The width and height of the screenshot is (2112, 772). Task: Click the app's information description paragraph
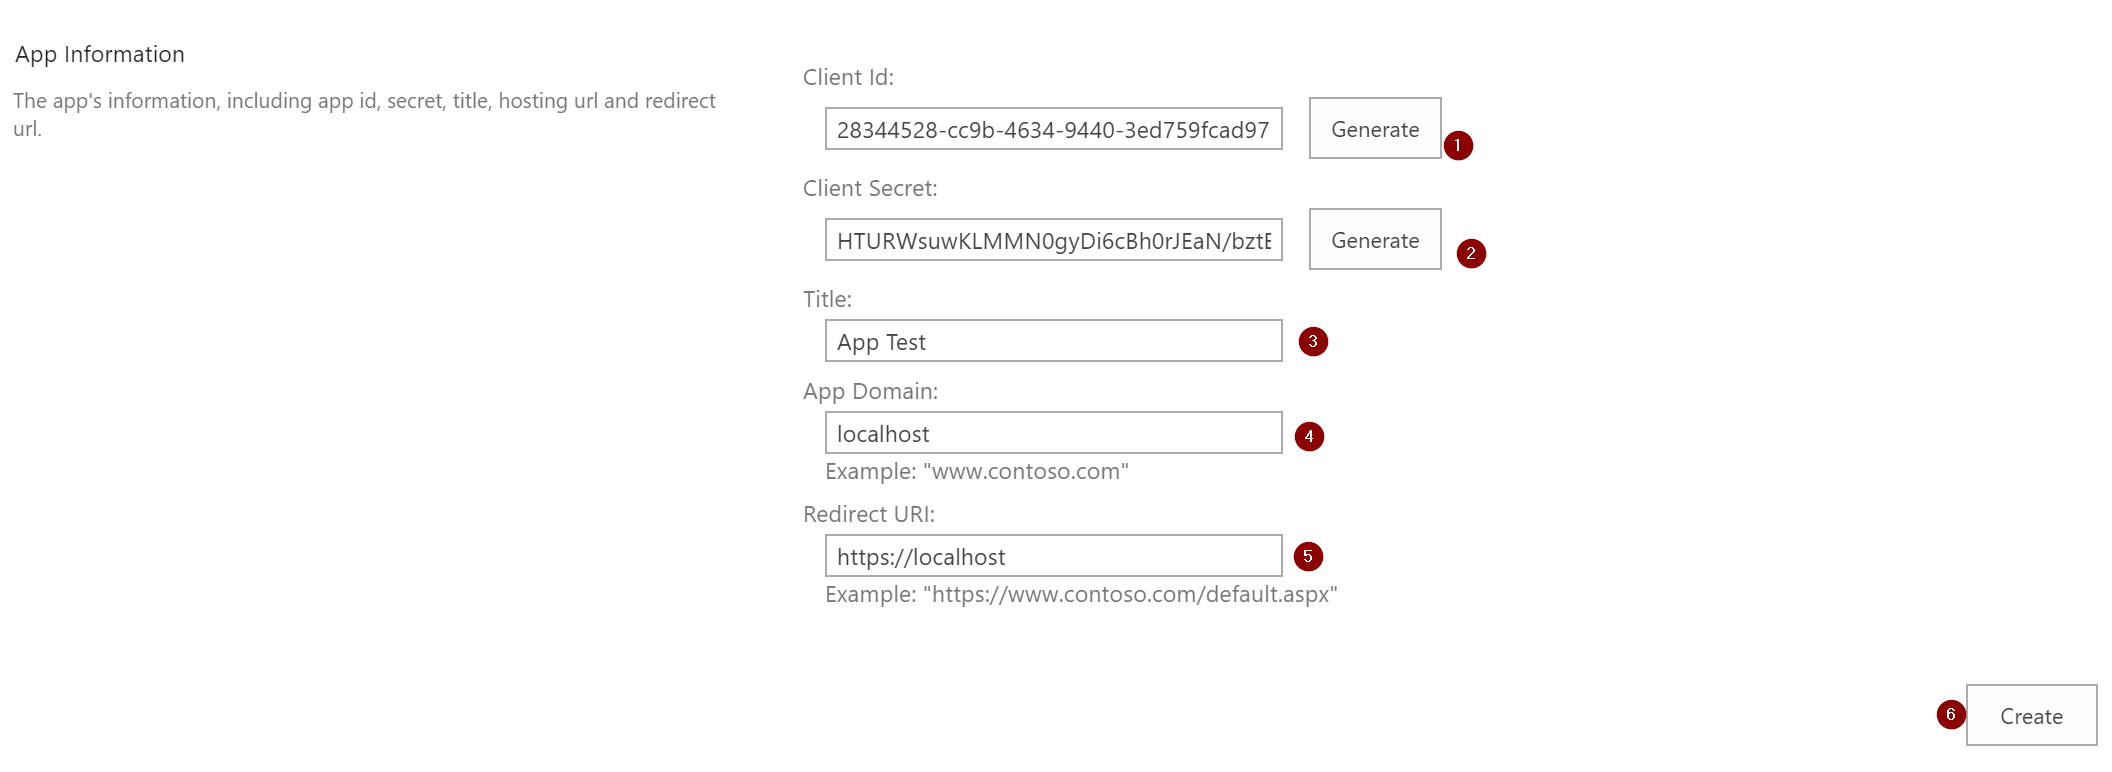[364, 114]
